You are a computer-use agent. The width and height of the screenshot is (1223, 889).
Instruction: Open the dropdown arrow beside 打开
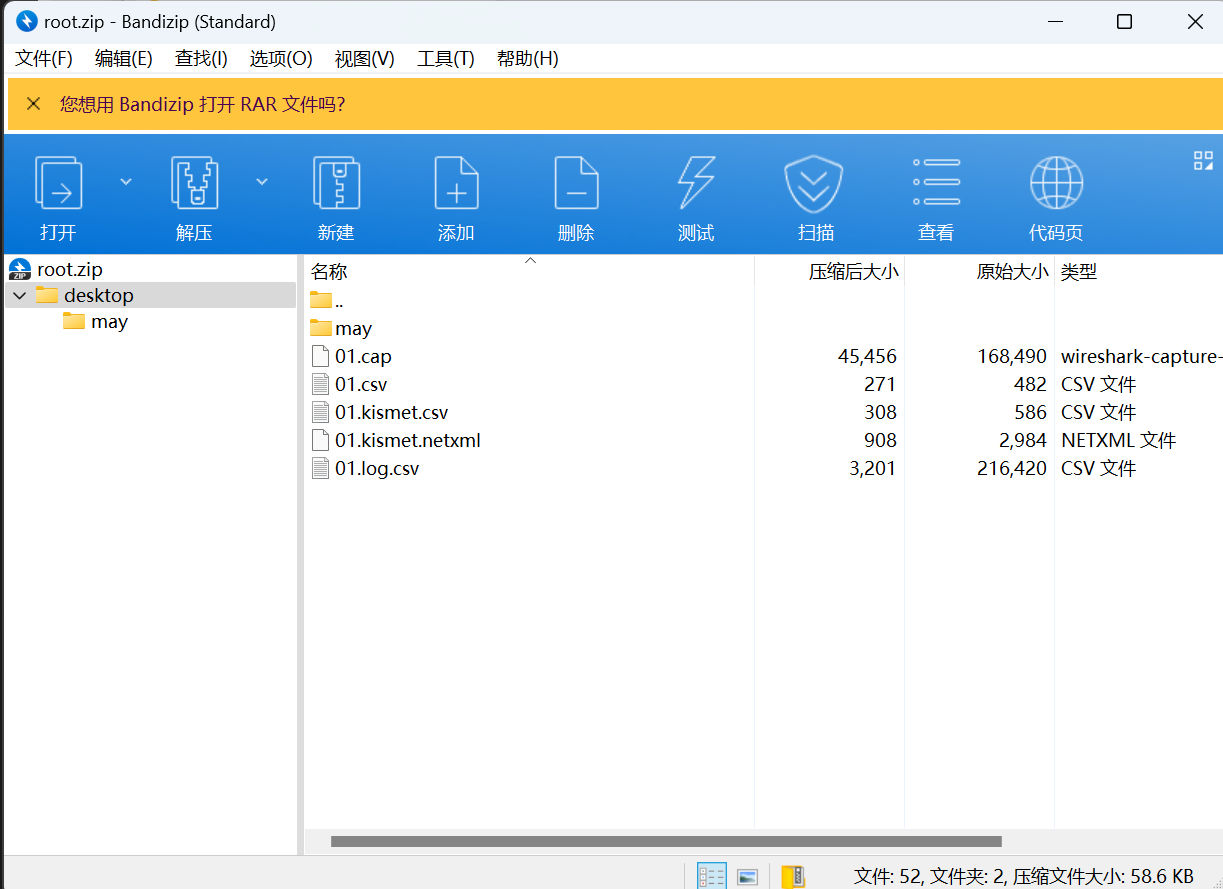(126, 181)
